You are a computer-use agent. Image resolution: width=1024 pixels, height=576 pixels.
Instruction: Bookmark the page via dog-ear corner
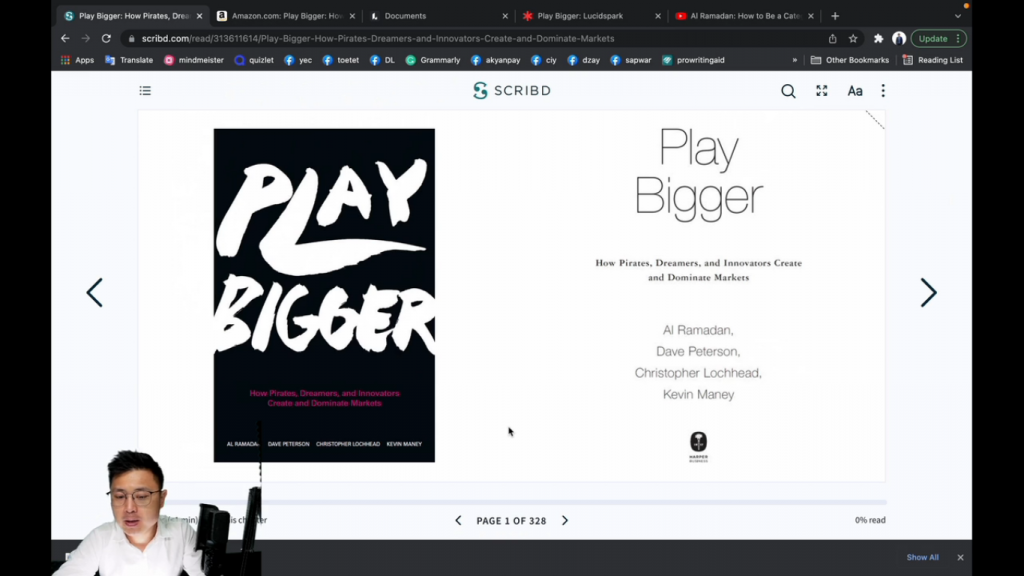(874, 120)
